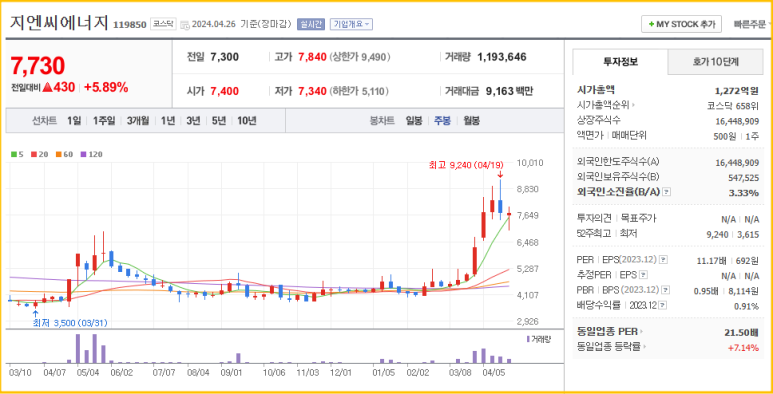Screen dimensions: 773x394
Task: Click the 시가 value 7,400
Action: [224, 91]
